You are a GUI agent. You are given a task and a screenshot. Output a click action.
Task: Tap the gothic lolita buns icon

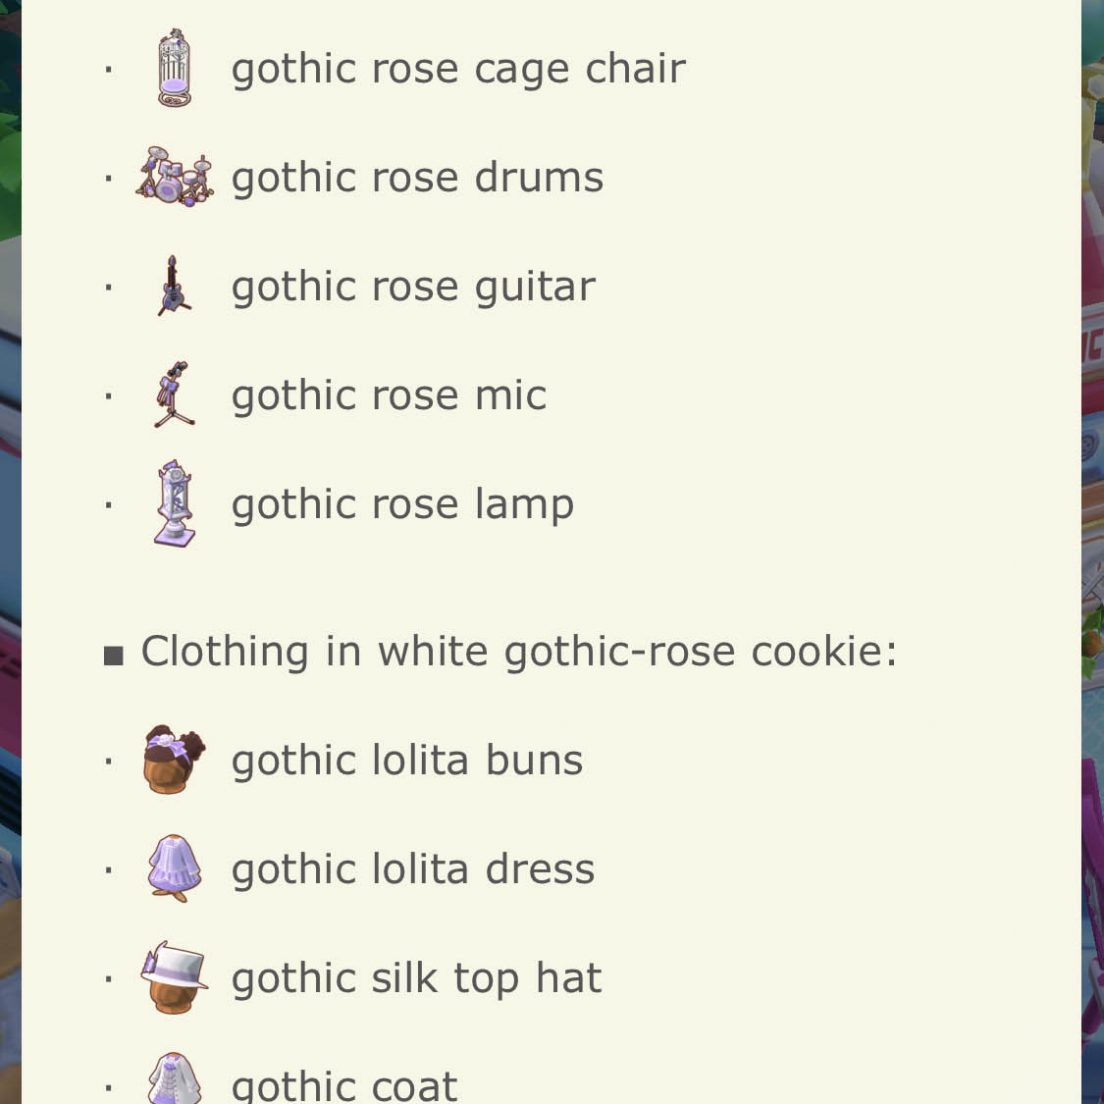[x=174, y=760]
